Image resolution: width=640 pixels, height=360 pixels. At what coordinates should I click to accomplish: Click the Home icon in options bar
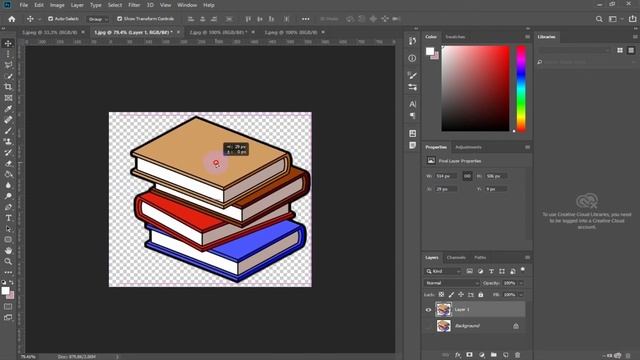[12, 19]
